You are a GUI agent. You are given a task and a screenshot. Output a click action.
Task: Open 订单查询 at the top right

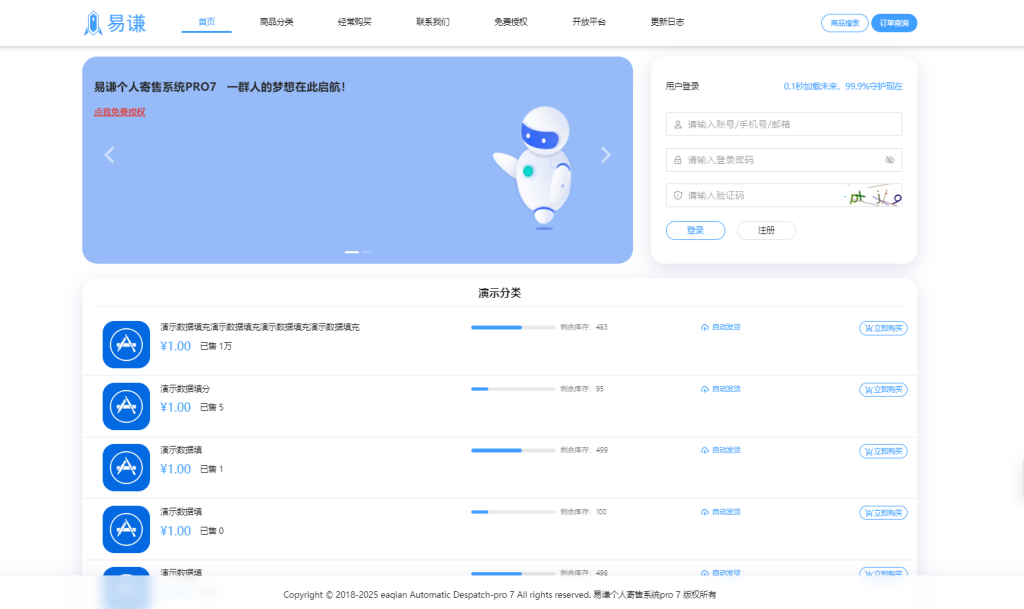893,22
